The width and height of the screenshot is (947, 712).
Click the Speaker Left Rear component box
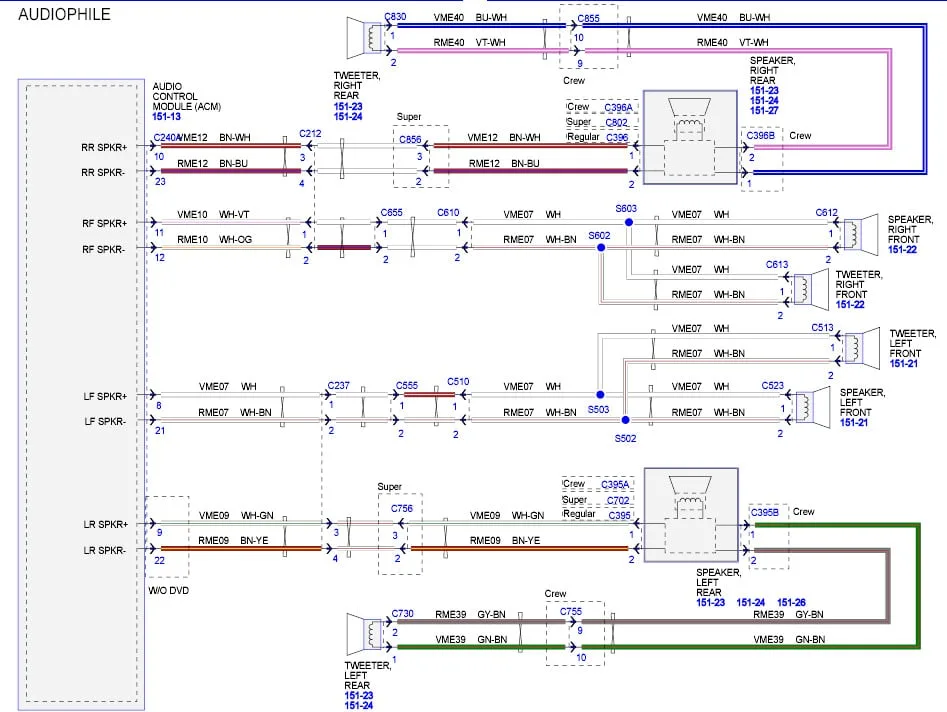click(x=691, y=515)
